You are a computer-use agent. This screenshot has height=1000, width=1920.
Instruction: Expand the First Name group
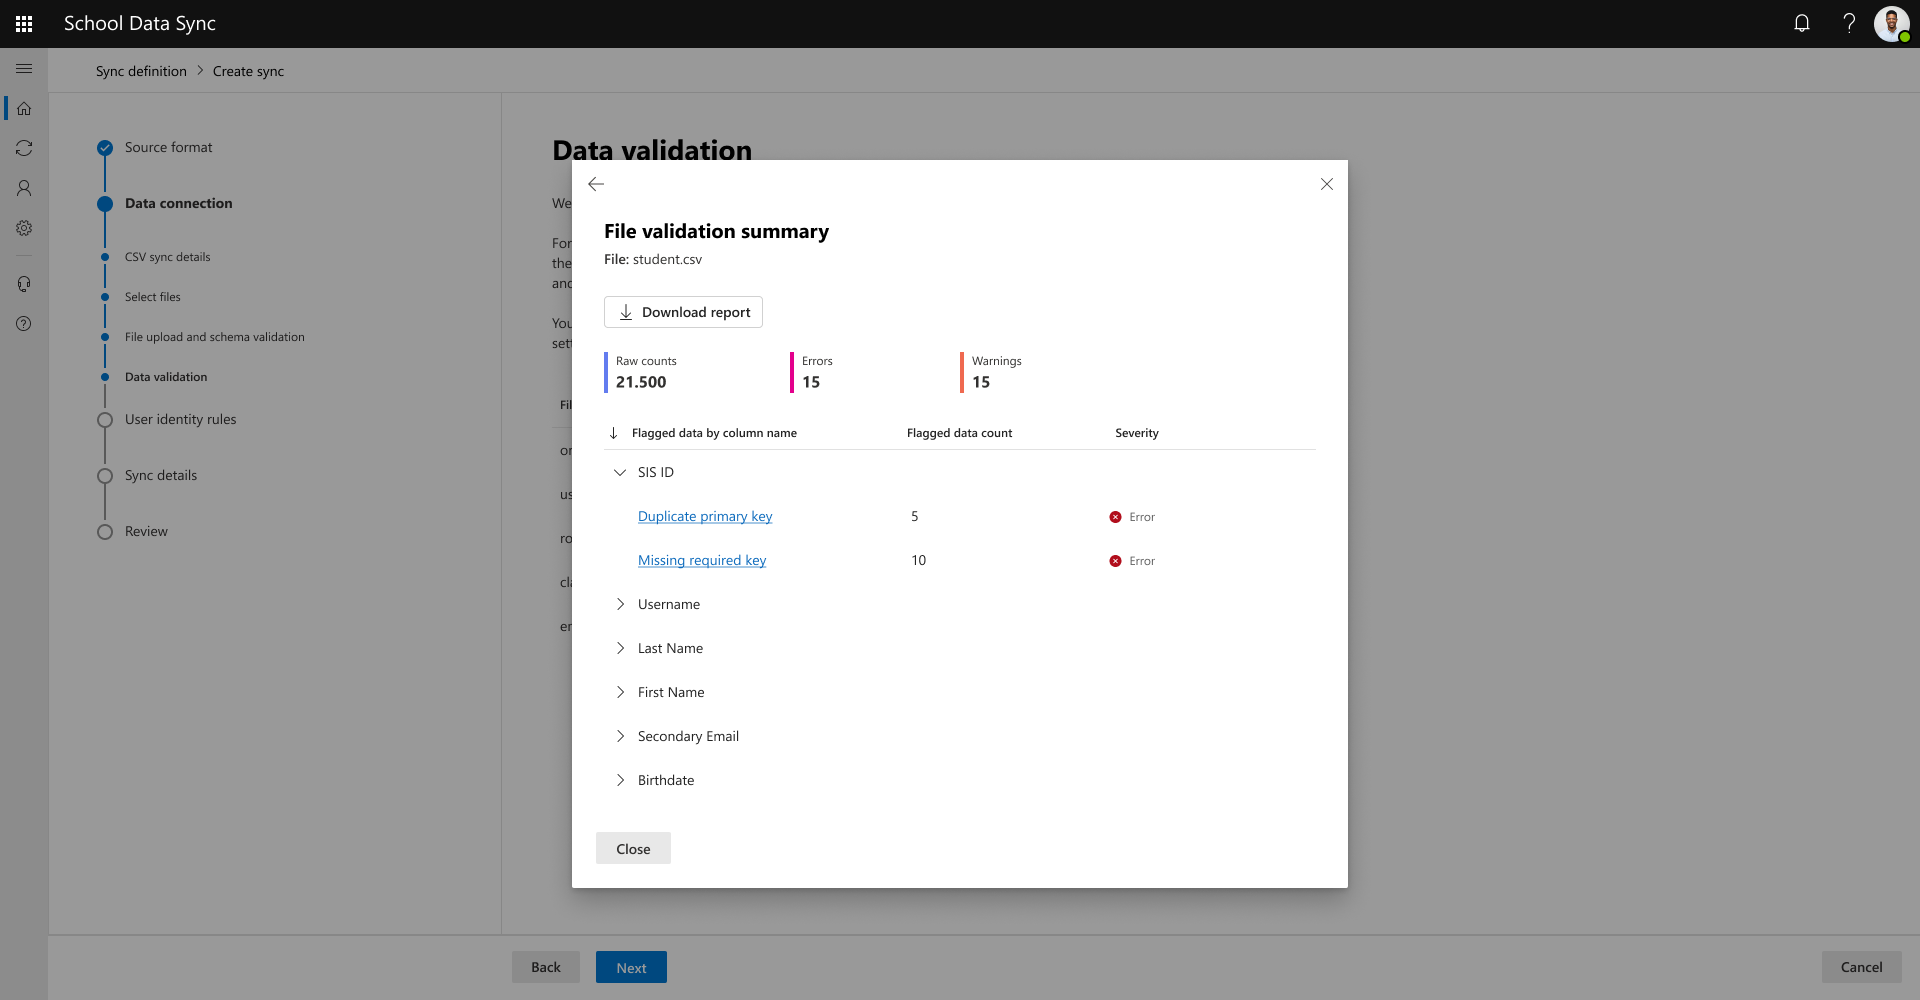tap(620, 692)
